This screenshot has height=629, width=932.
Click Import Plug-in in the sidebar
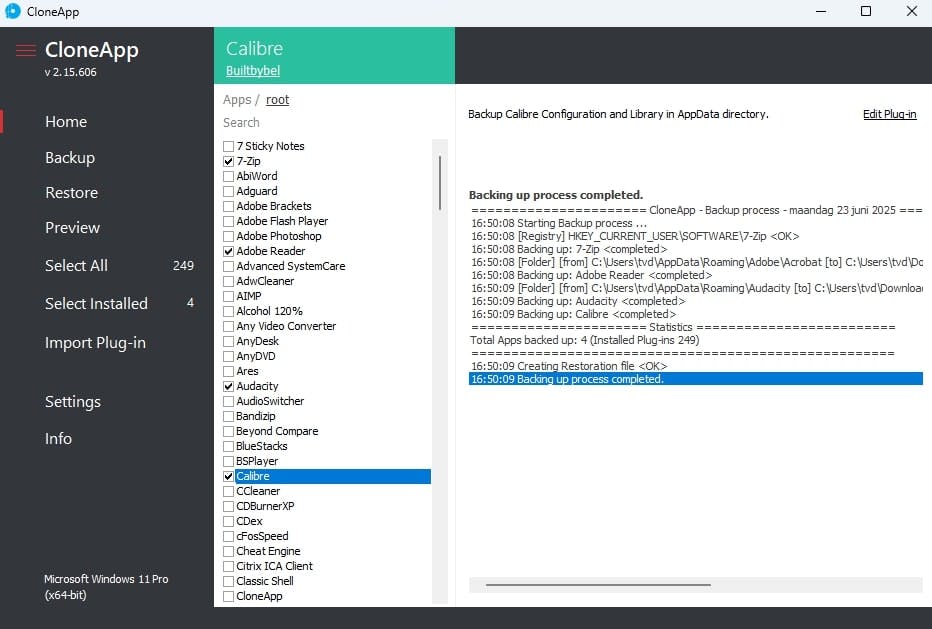coord(95,343)
